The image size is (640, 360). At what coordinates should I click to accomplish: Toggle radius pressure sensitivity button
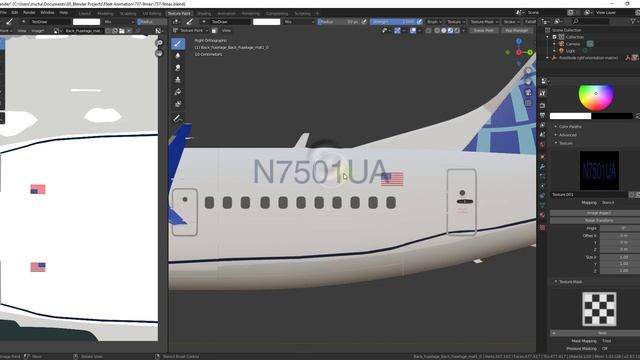[x=364, y=22]
